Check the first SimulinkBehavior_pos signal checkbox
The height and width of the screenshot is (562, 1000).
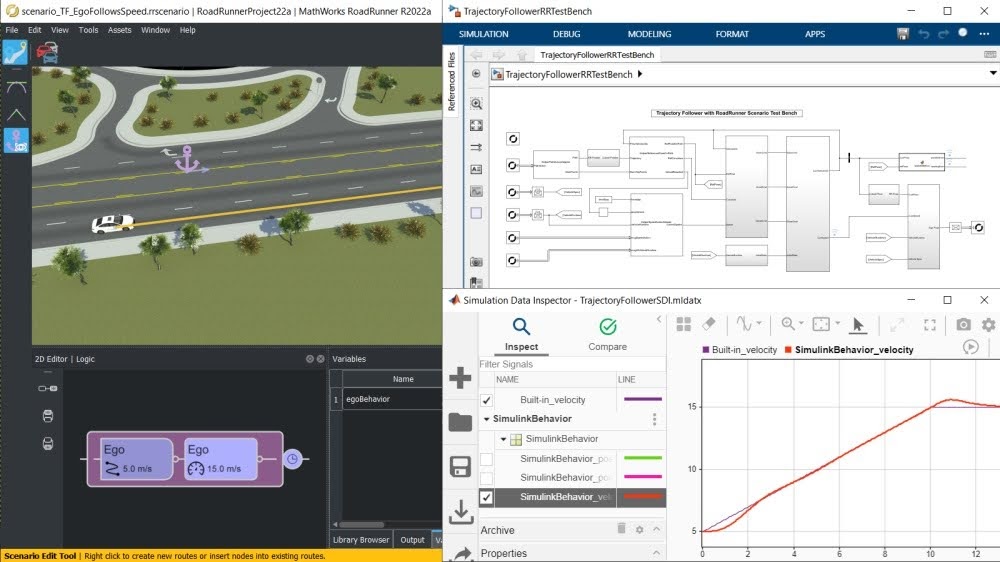pos(487,459)
